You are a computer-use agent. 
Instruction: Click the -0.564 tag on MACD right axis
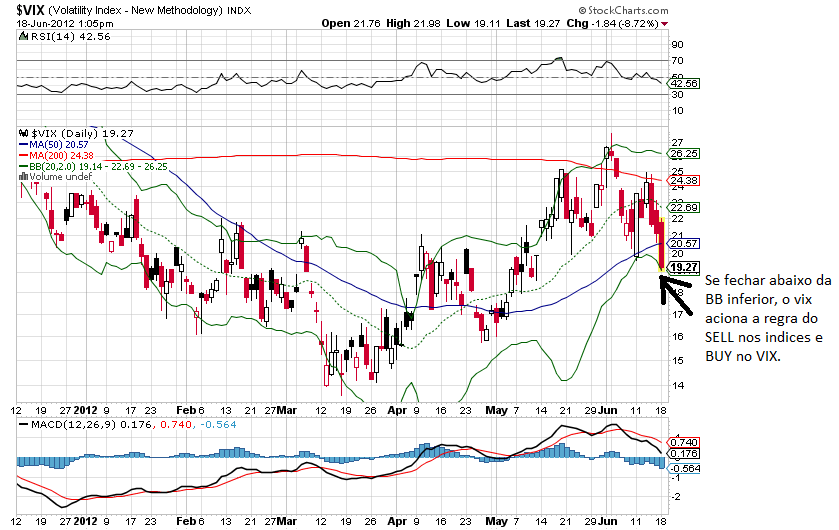[684, 468]
